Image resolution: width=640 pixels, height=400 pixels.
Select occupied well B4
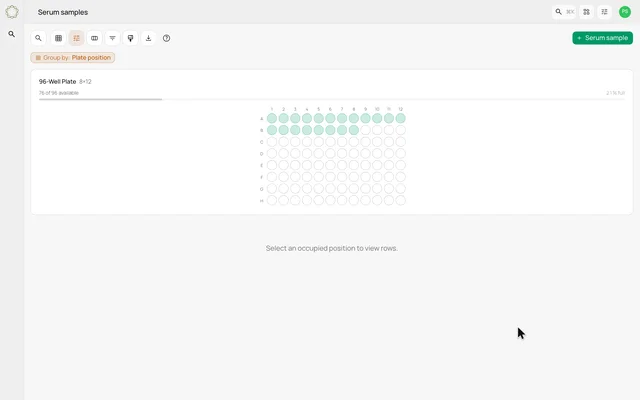coord(307,130)
